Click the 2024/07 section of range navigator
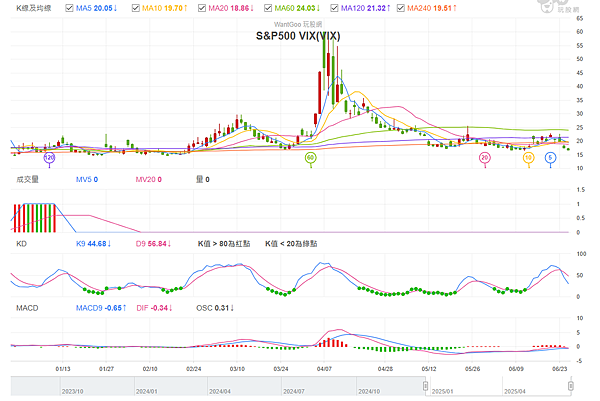The image size is (600, 401). pos(319,386)
